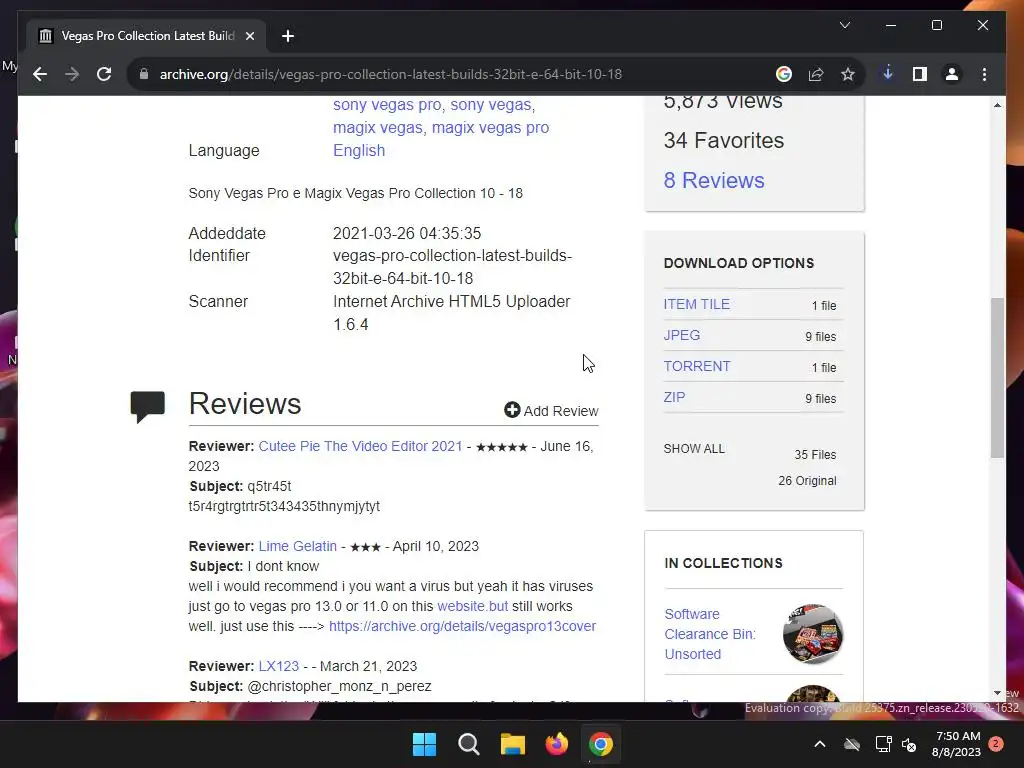Open the Chrome profile menu
The width and height of the screenshot is (1024, 768).
click(952, 74)
